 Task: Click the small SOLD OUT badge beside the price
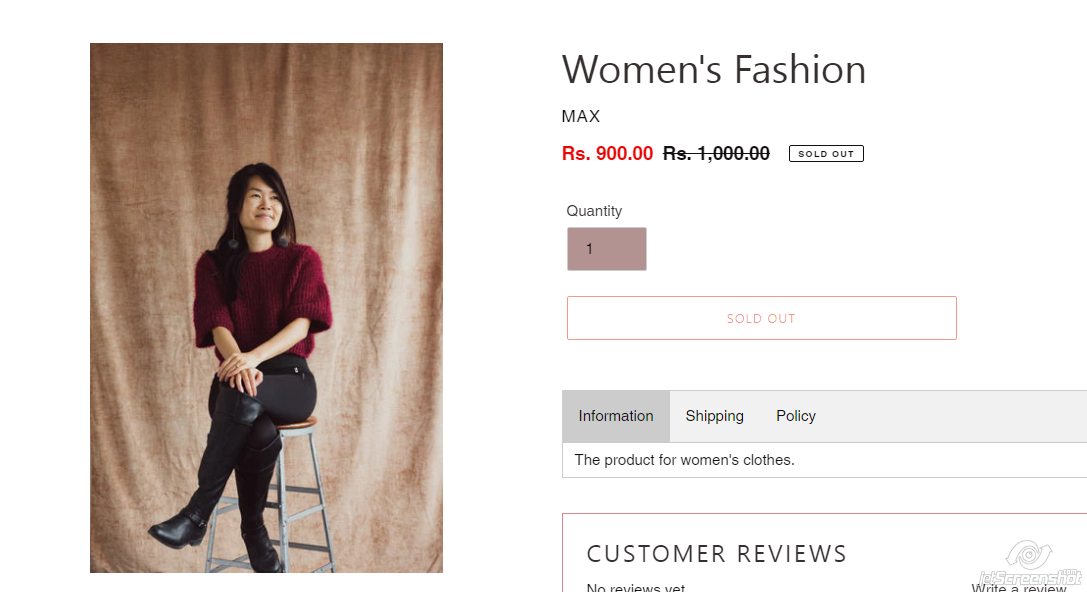(x=826, y=154)
